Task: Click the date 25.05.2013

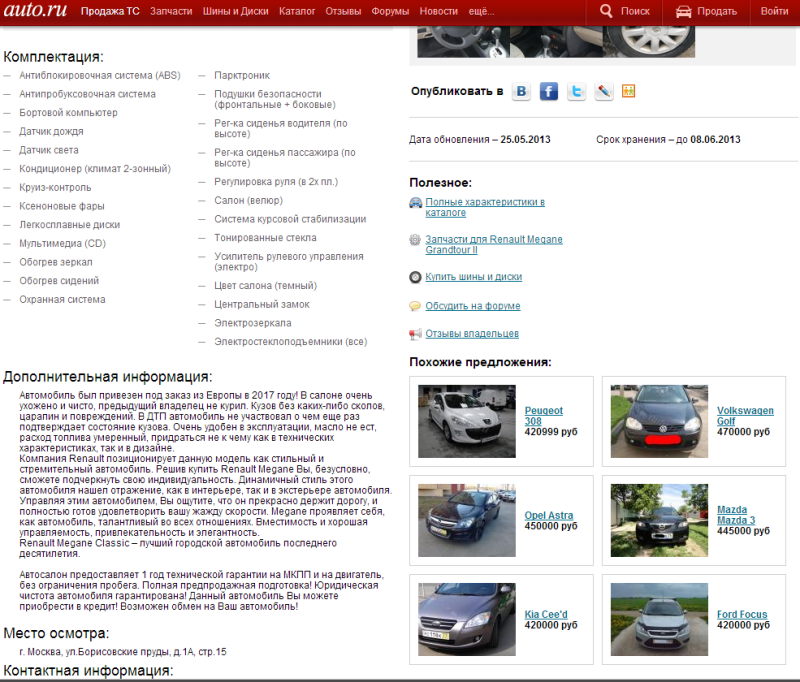Action: click(525, 140)
